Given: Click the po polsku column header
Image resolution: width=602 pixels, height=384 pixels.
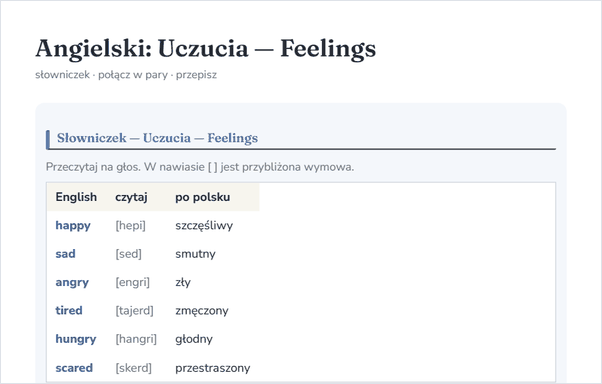Looking at the screenshot, I should [203, 197].
